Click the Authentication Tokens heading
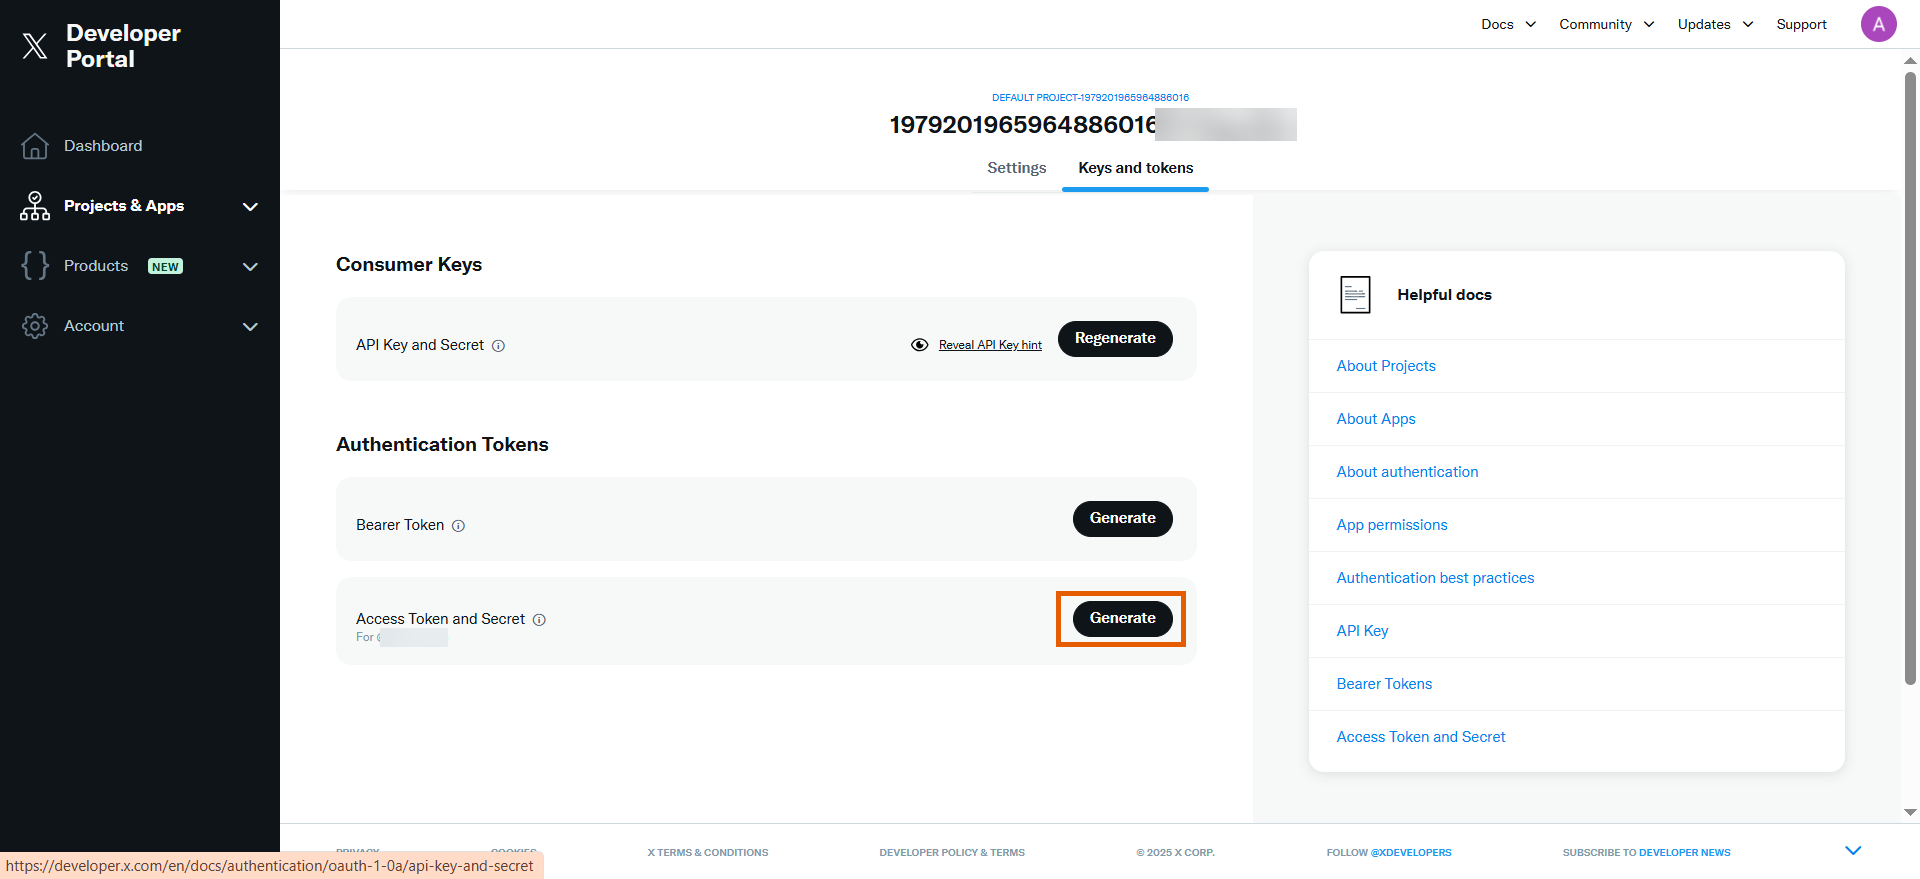This screenshot has height=879, width=1920. coord(442,445)
